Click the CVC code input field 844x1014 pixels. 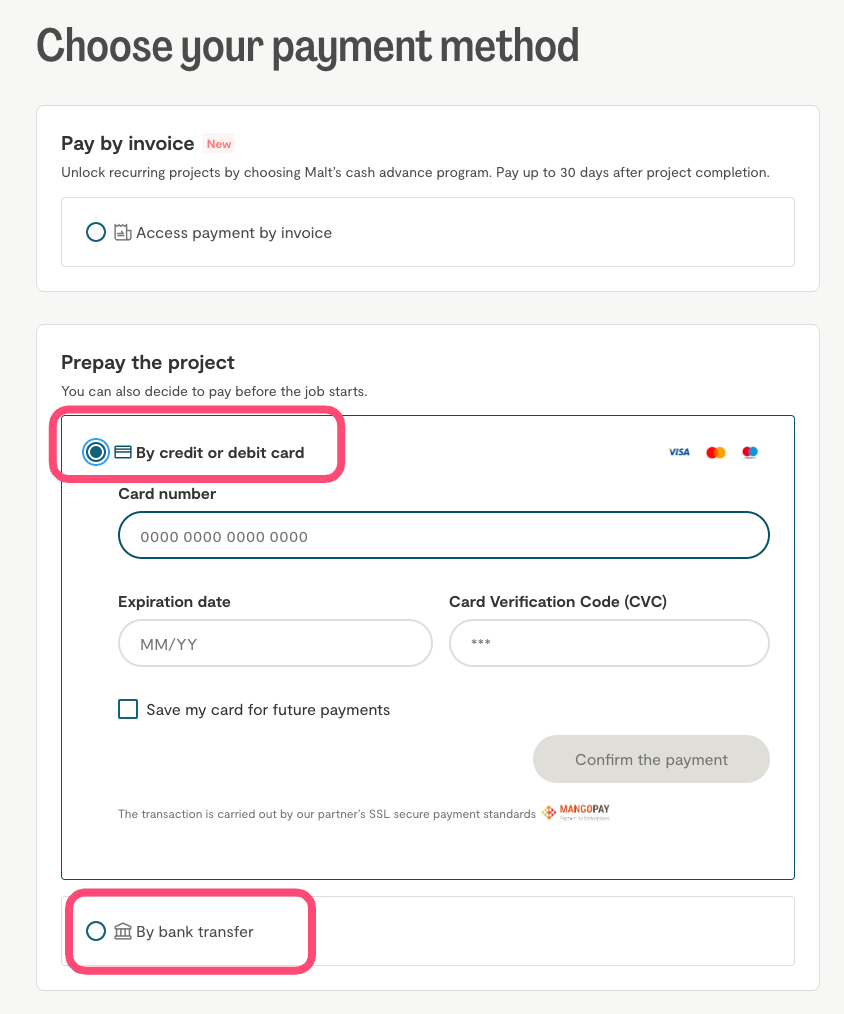(609, 644)
